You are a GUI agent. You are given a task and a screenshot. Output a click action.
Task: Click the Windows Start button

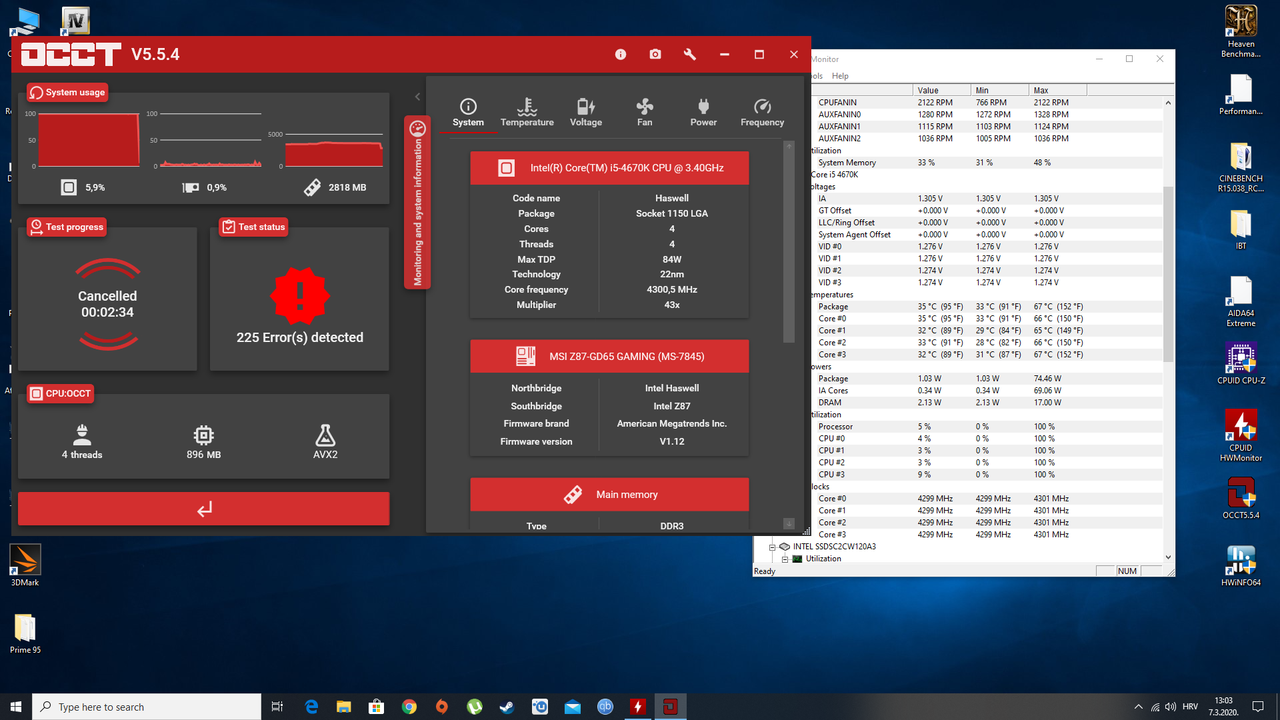click(16, 706)
